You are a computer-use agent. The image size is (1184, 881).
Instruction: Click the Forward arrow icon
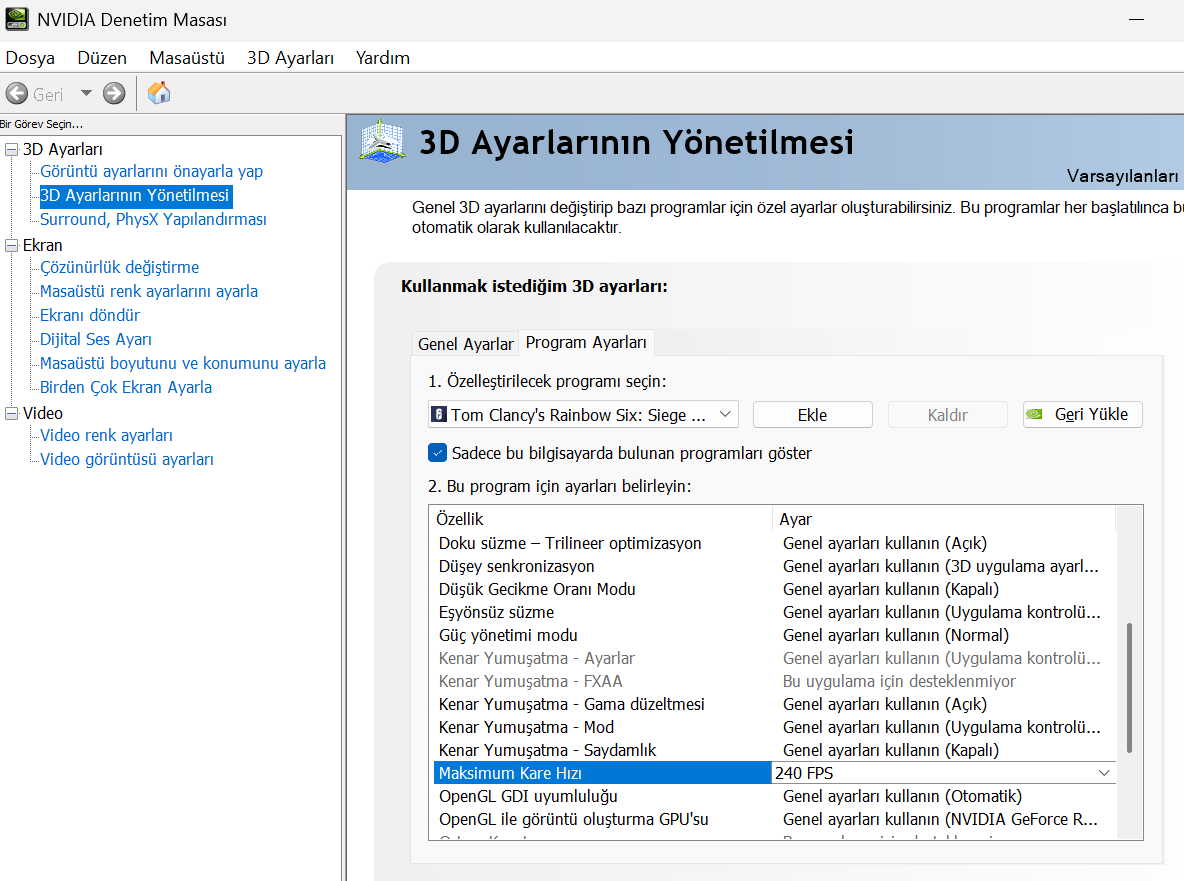coord(114,94)
